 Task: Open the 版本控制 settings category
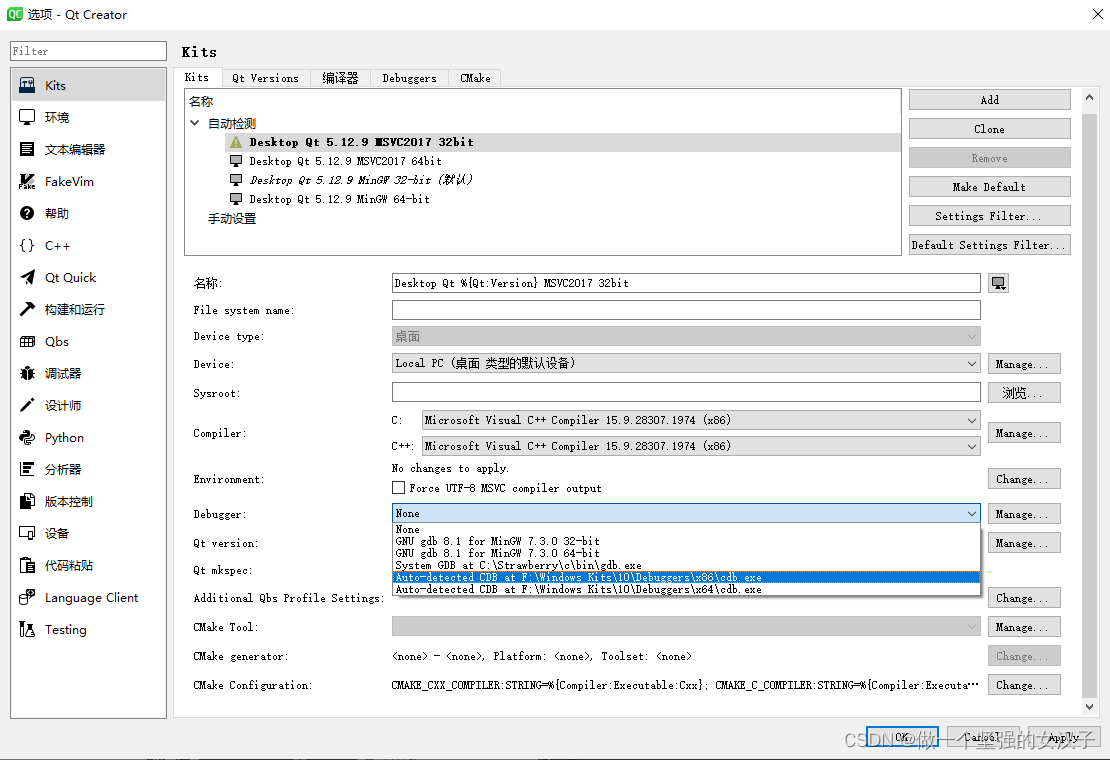(88, 502)
